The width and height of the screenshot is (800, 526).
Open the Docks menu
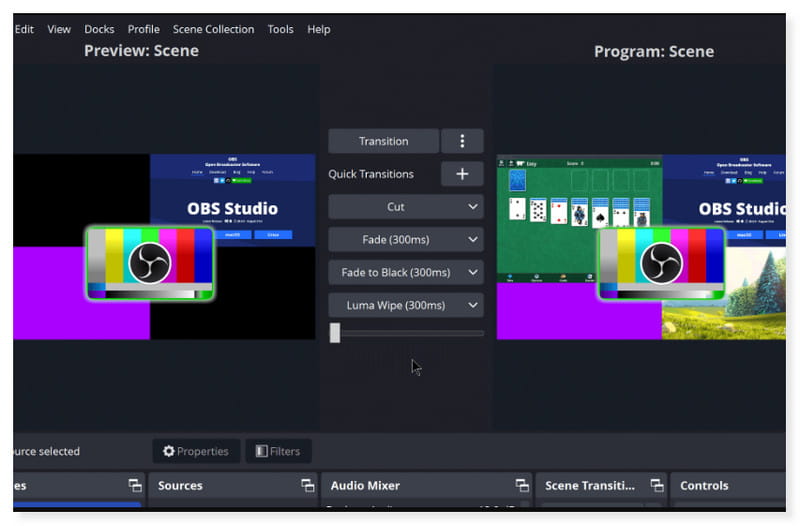pyautogui.click(x=99, y=29)
